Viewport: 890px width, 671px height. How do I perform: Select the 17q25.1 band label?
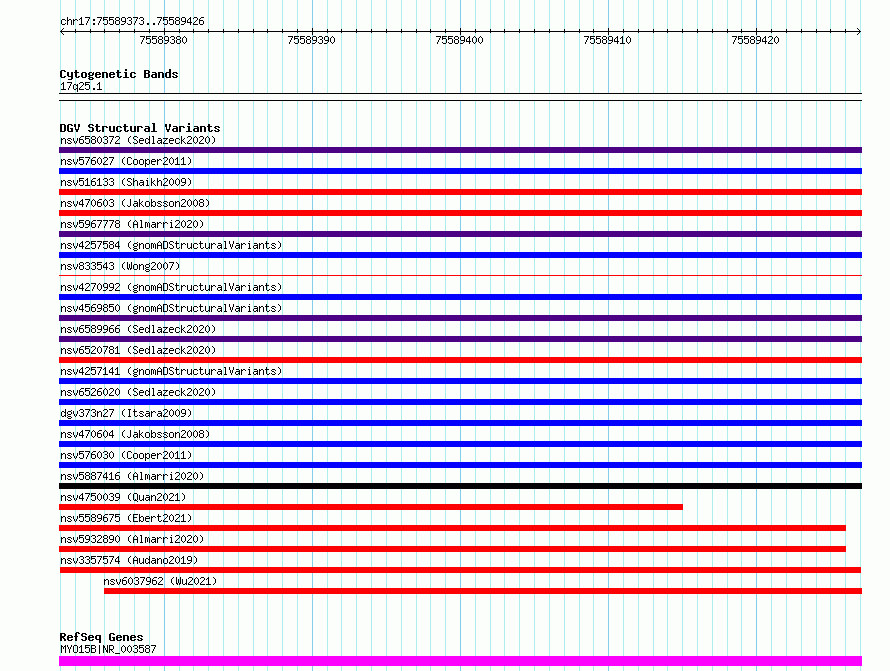[81, 86]
